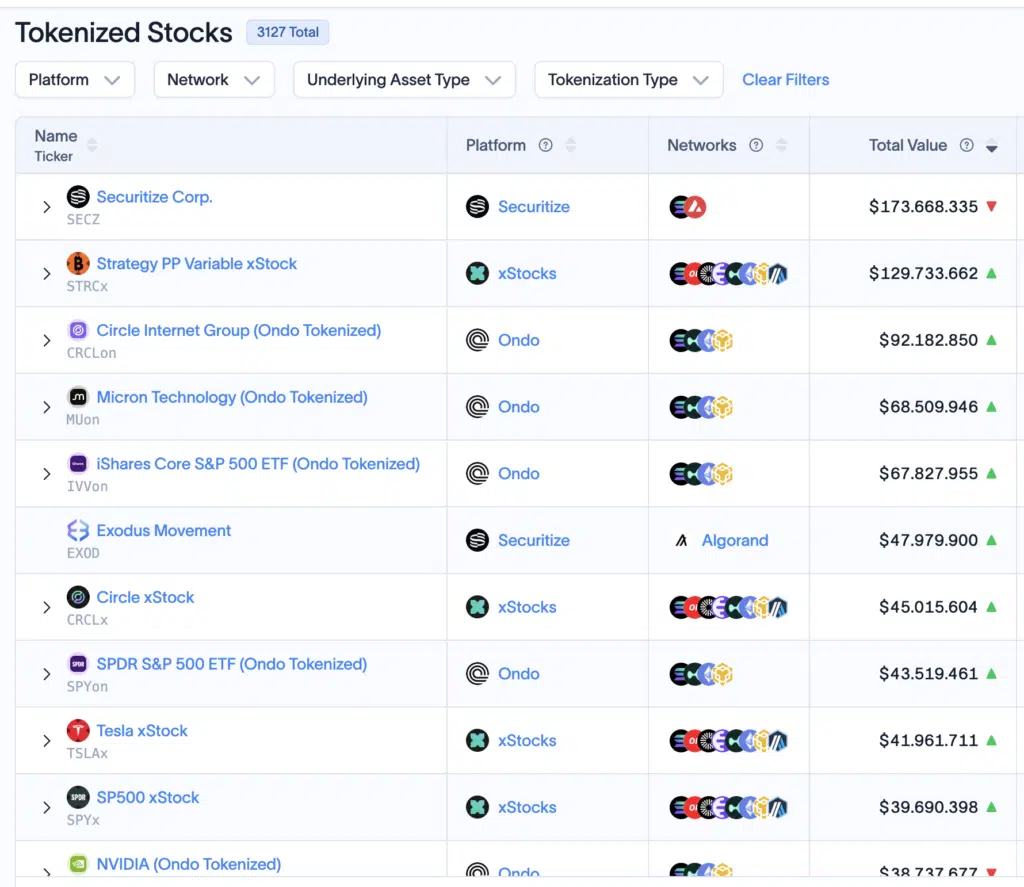Image resolution: width=1024 pixels, height=887 pixels.
Task: Open Circle Internet Group (Ondo Tokenized) link
Action: pos(239,330)
